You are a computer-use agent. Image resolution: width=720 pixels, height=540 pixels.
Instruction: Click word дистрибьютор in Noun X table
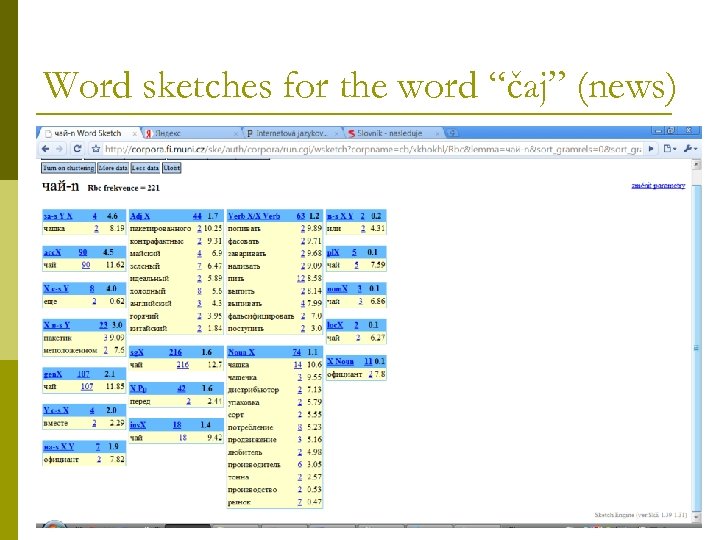click(253, 390)
